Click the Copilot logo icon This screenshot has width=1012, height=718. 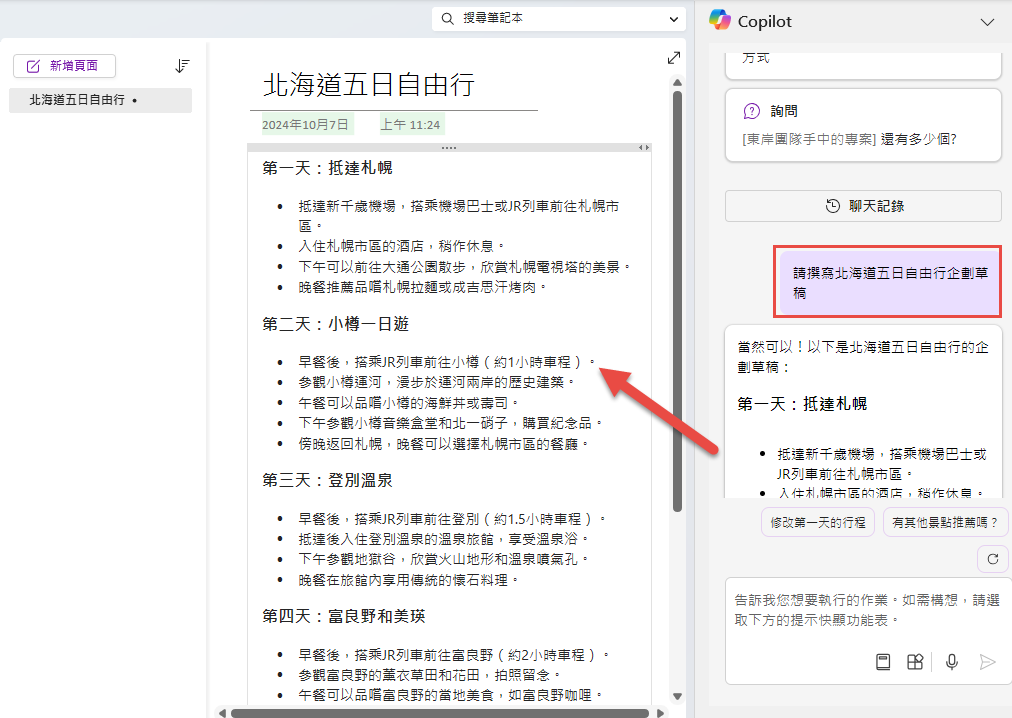tap(720, 20)
